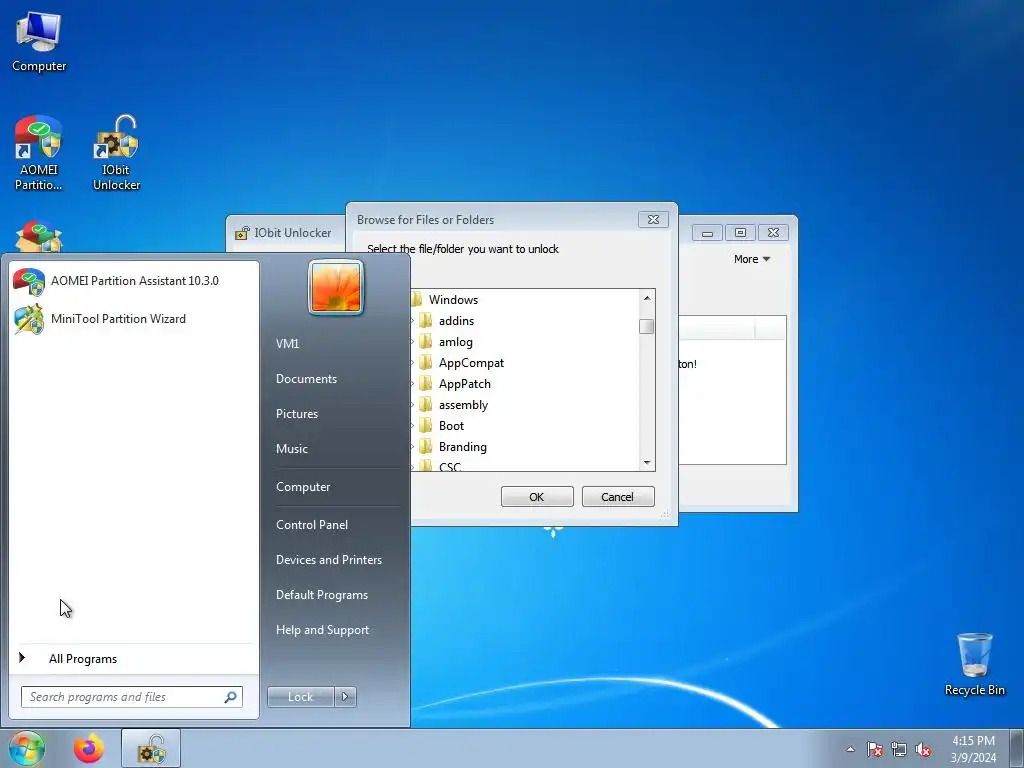Open the network tray icon

(899, 749)
